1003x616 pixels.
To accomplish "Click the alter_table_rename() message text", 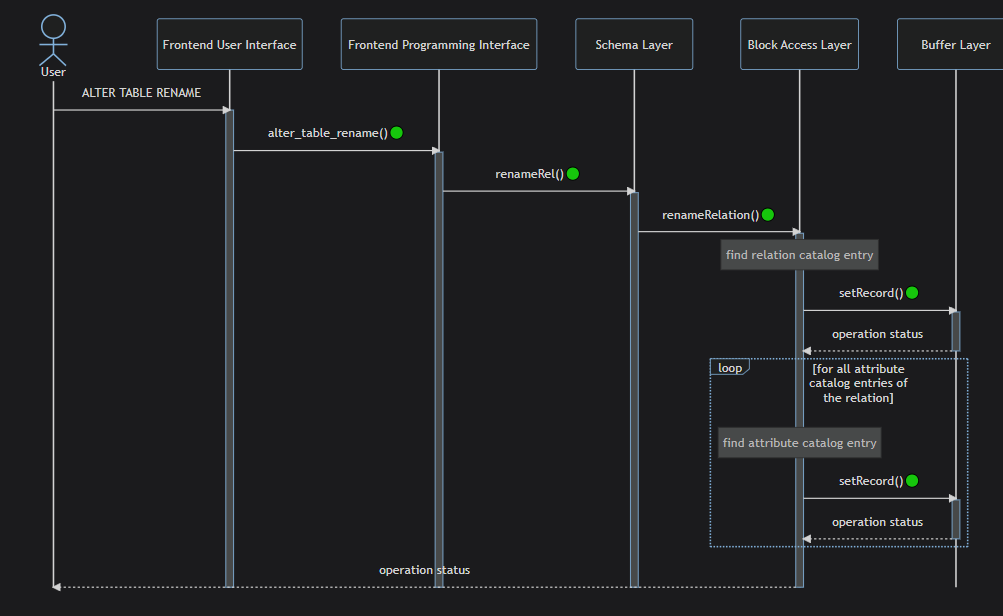I will [328, 133].
